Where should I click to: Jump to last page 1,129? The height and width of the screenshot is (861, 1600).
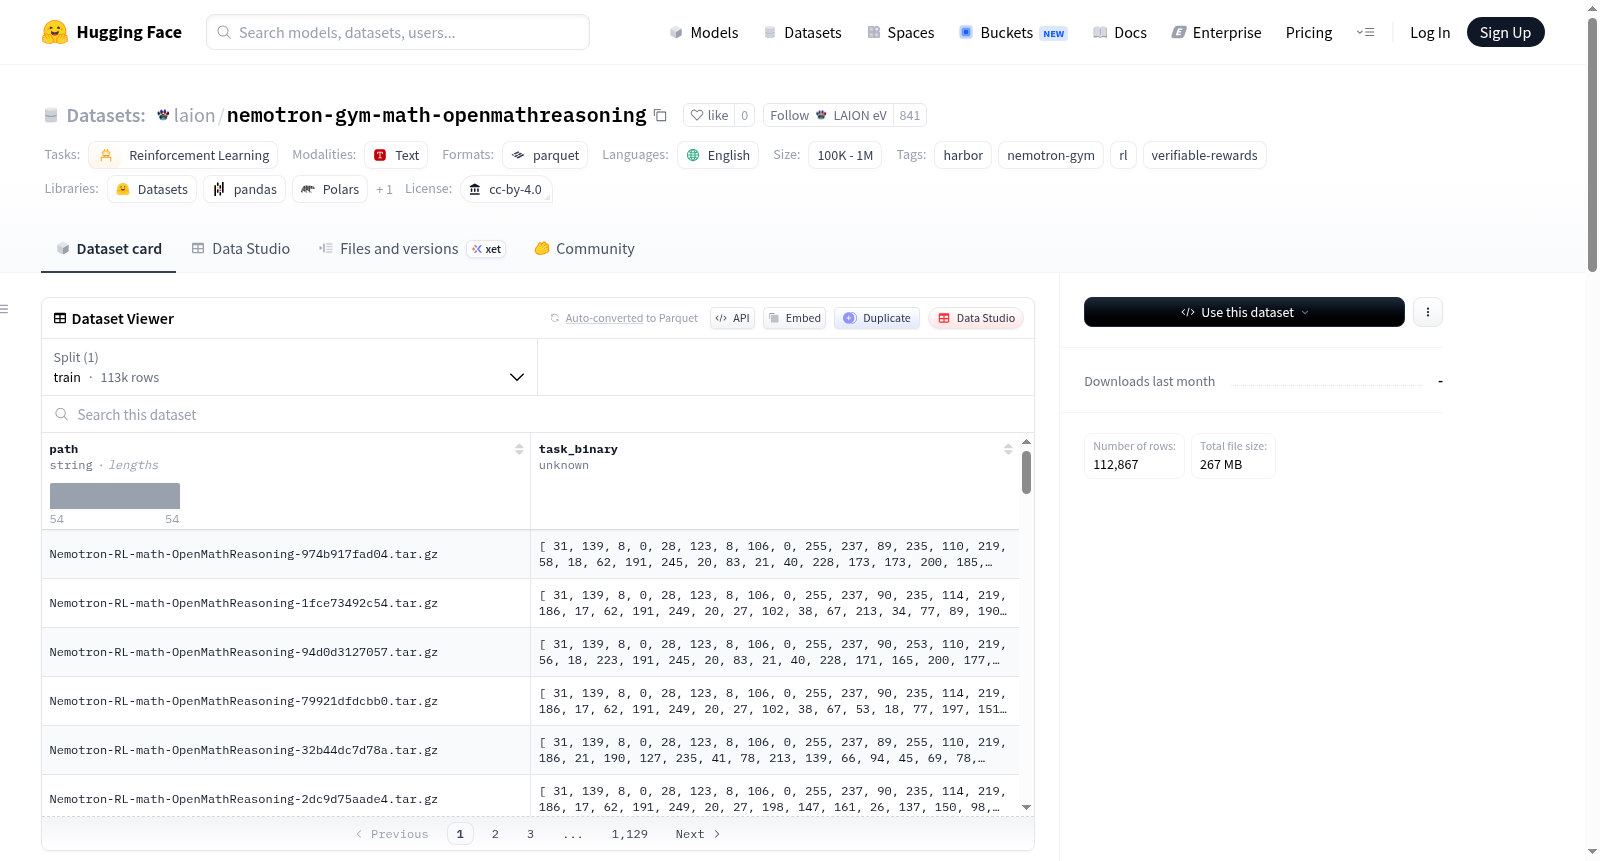click(x=630, y=834)
